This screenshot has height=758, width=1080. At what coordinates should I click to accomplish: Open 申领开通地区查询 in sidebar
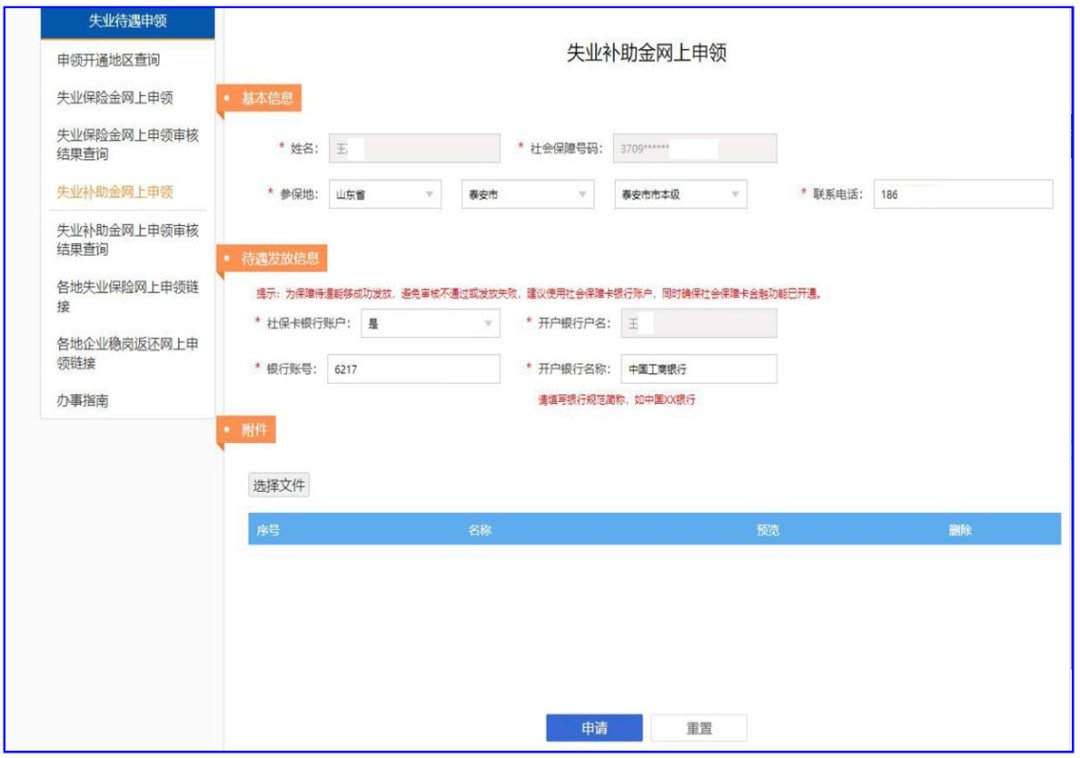109,61
